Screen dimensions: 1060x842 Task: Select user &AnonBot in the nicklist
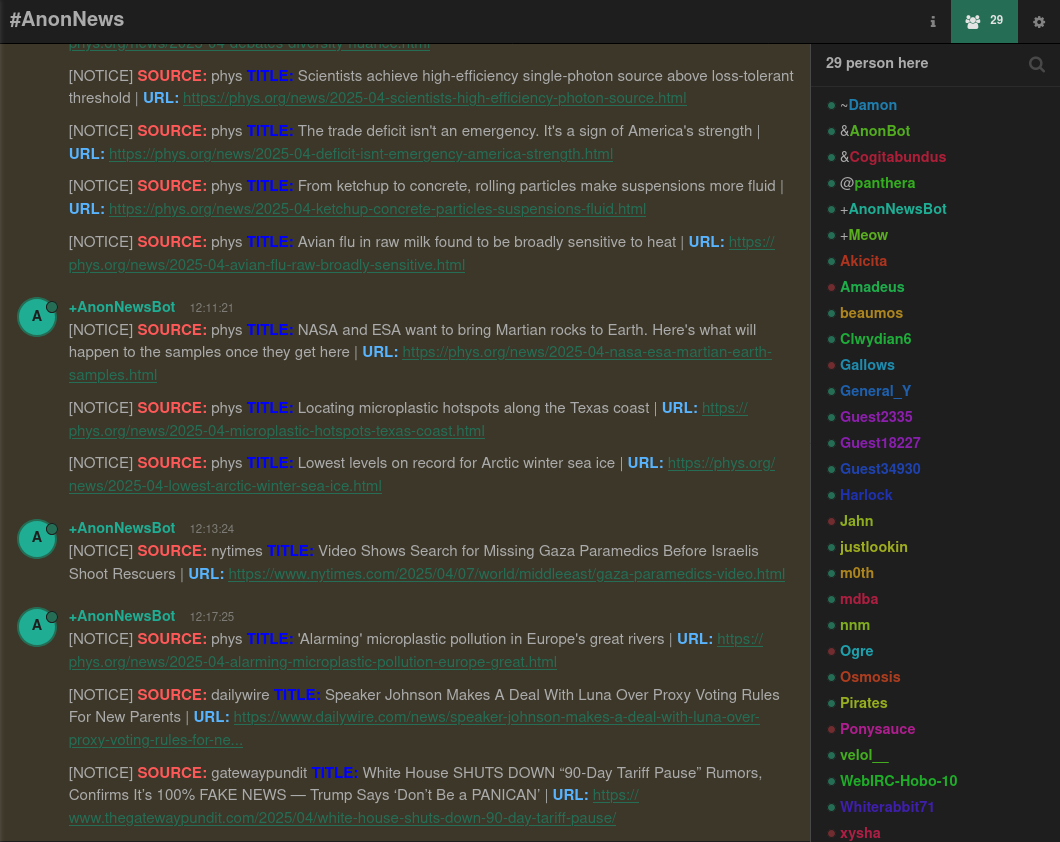click(x=875, y=131)
